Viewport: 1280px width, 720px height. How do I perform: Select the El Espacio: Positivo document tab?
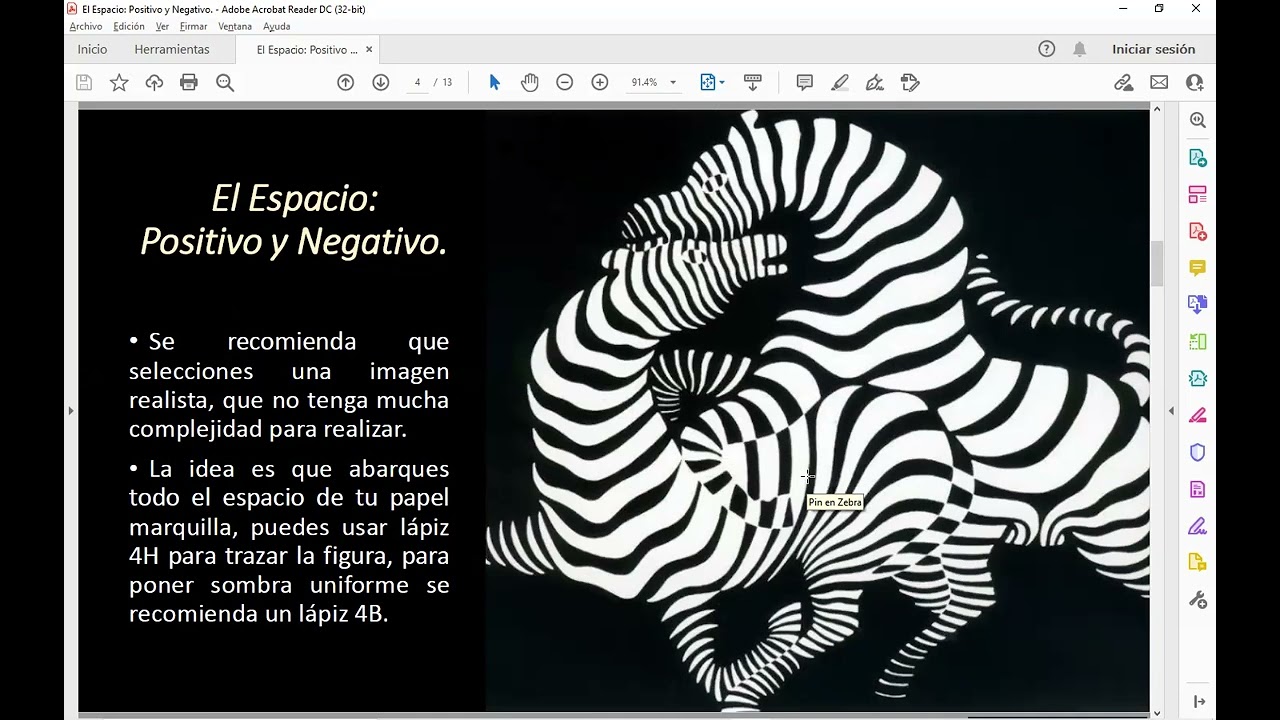click(307, 49)
